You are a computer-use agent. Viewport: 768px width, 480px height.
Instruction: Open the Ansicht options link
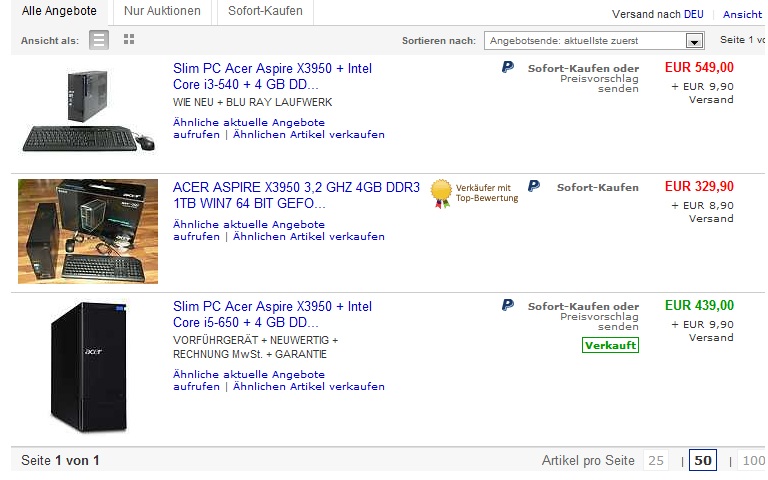pyautogui.click(x=743, y=14)
